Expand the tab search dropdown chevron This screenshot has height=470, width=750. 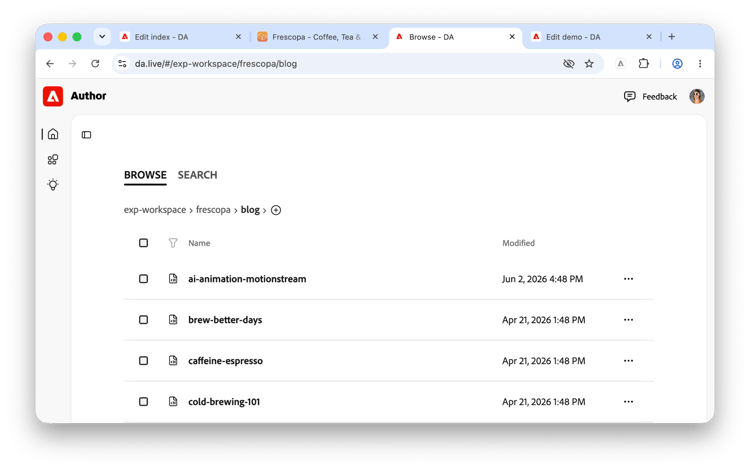[102, 37]
